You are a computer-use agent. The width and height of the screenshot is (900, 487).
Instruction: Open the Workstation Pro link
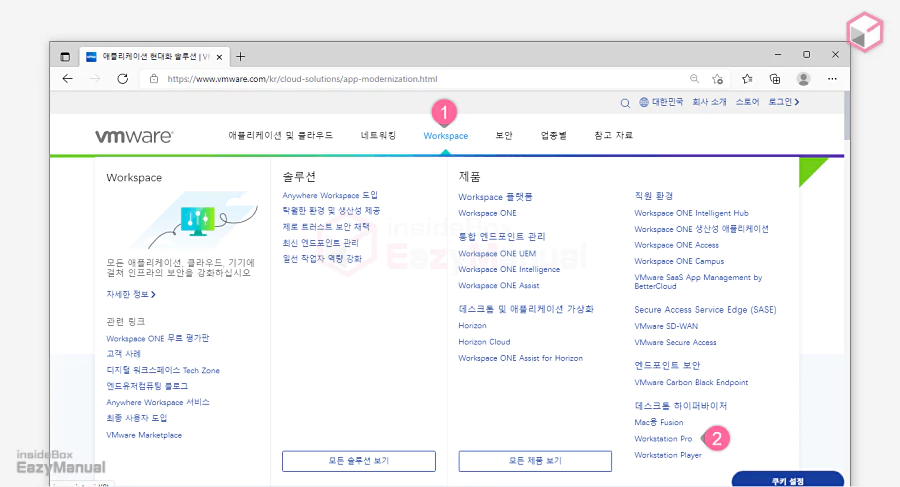click(x=664, y=439)
